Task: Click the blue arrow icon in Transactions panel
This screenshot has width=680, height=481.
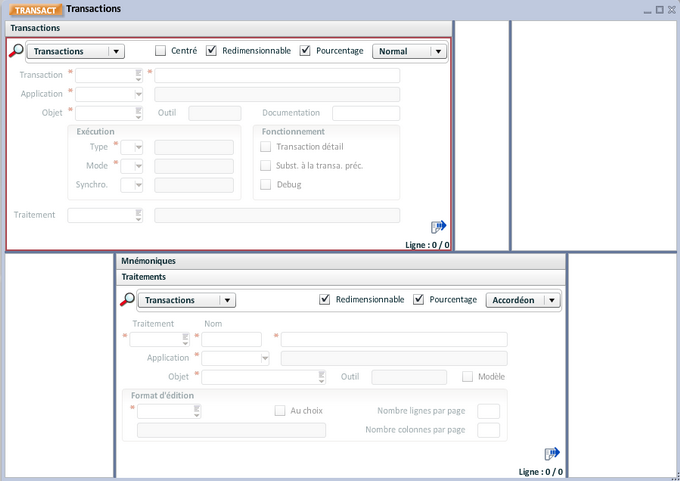Action: [439, 227]
